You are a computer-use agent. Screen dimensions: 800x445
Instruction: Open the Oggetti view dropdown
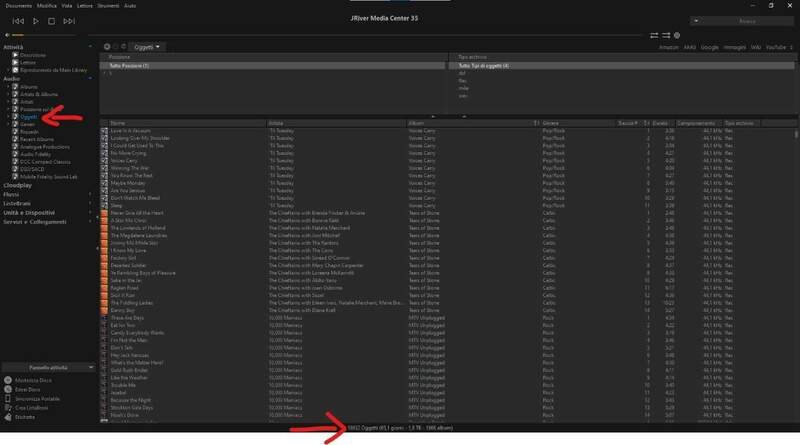coord(146,47)
